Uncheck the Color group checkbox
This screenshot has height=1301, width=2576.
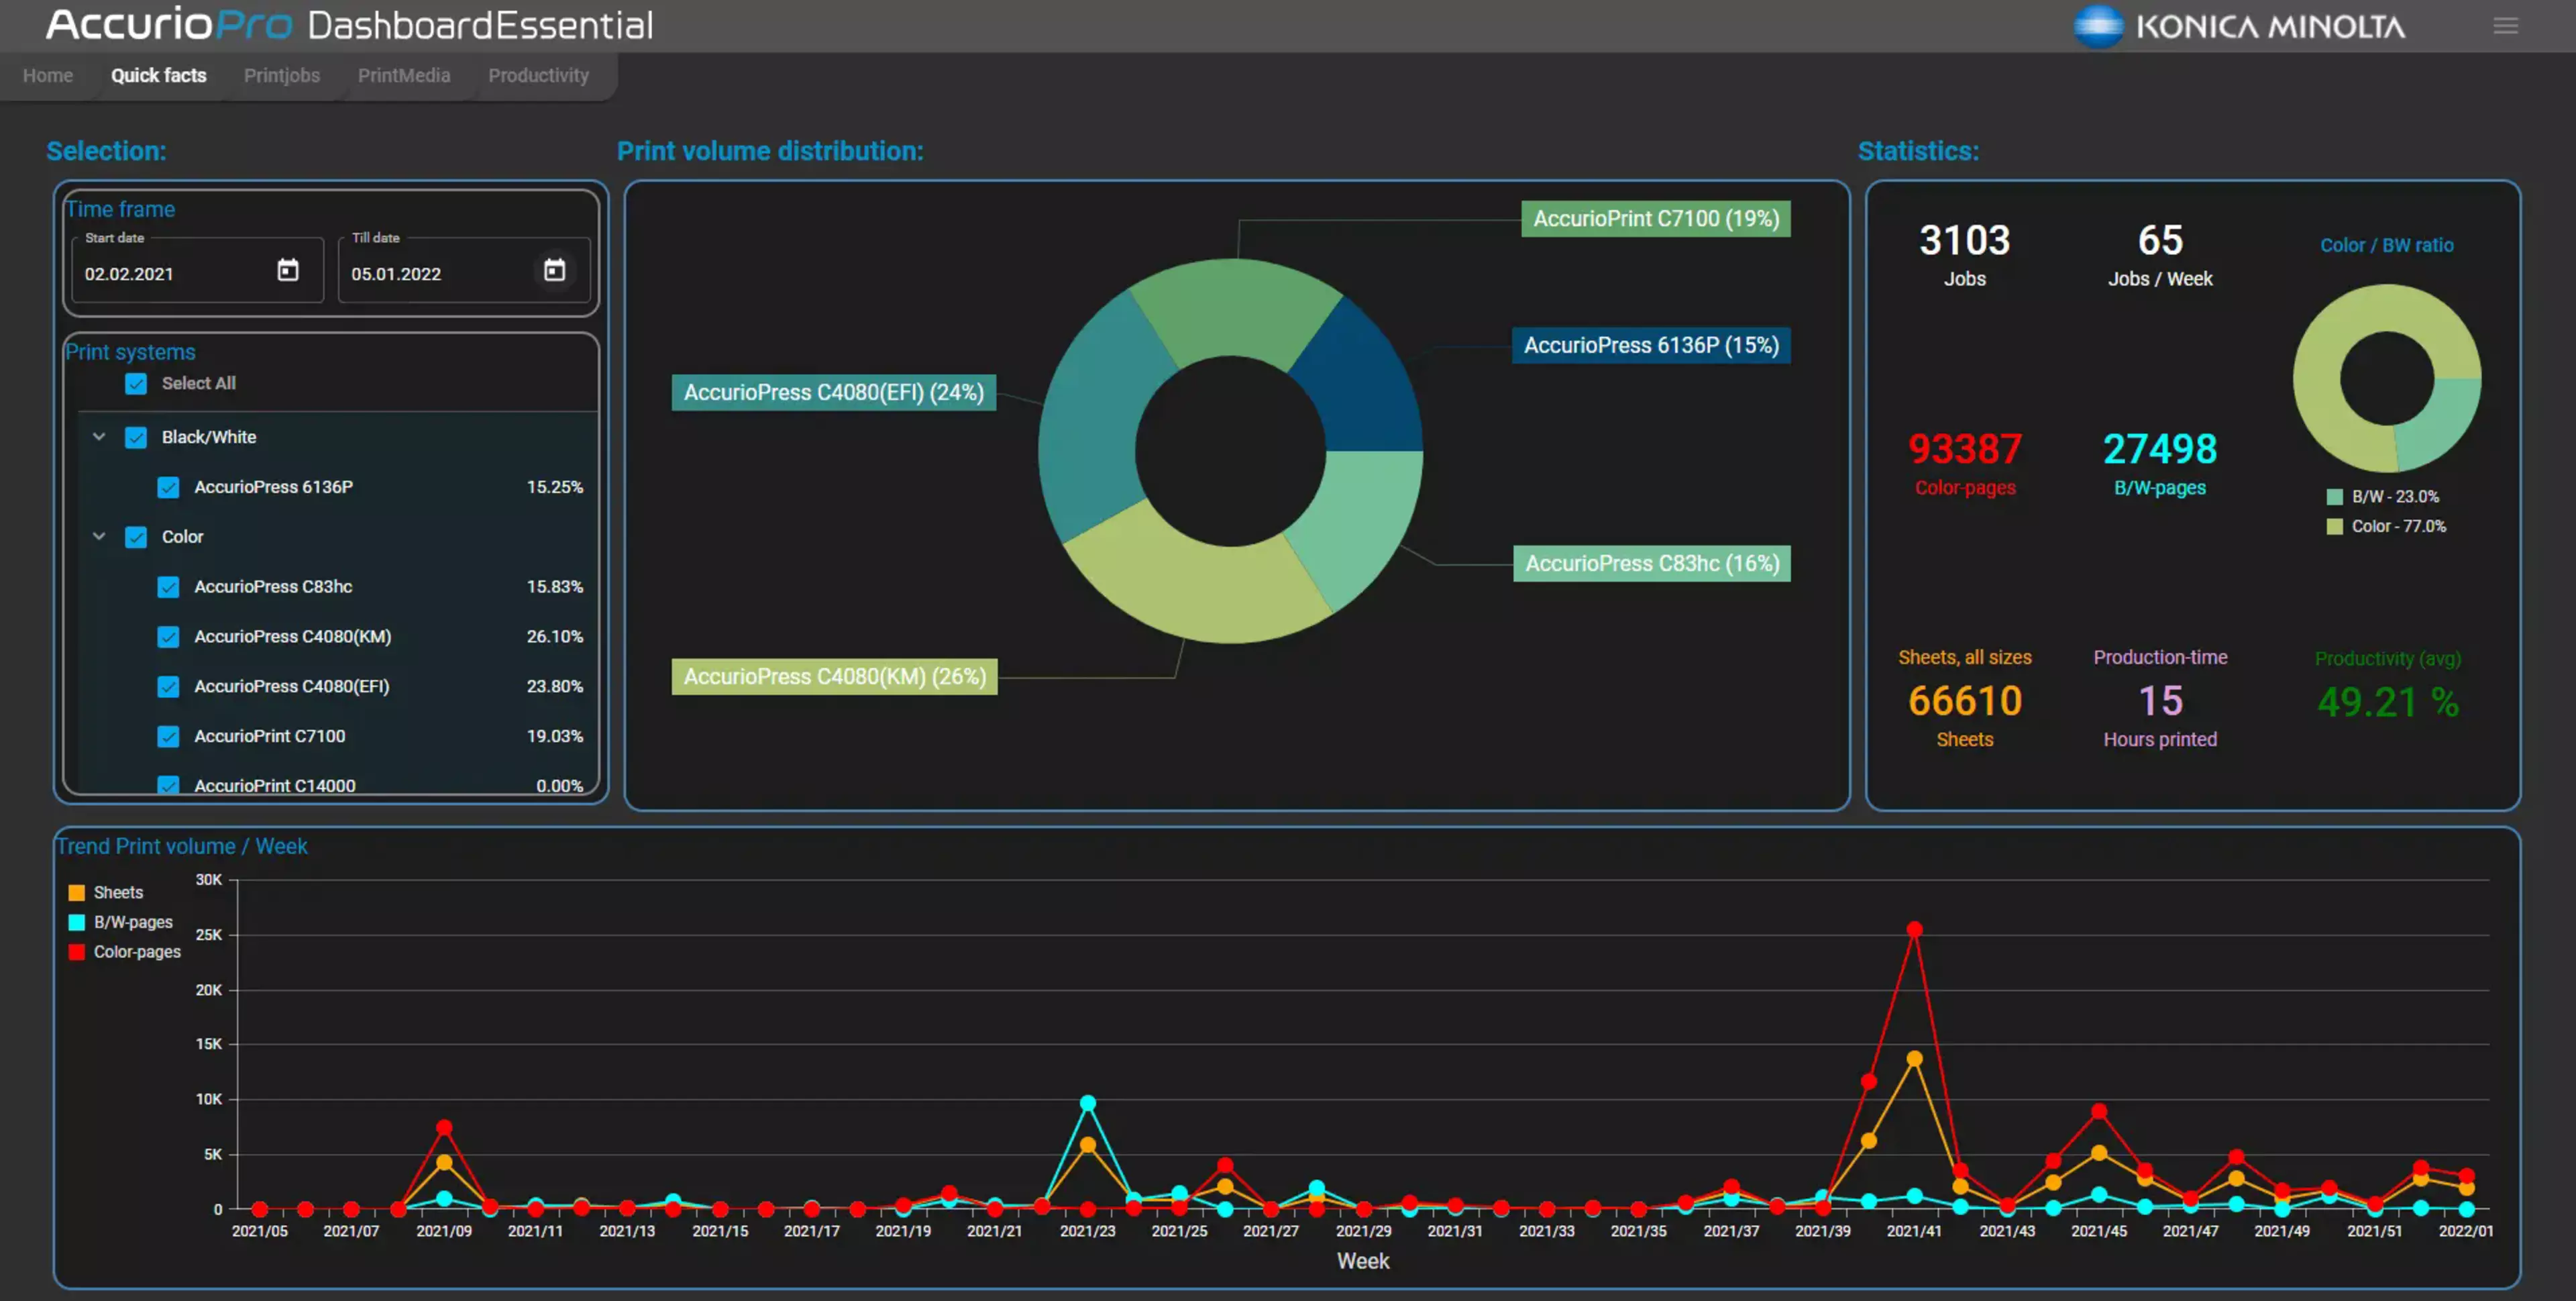(x=136, y=537)
